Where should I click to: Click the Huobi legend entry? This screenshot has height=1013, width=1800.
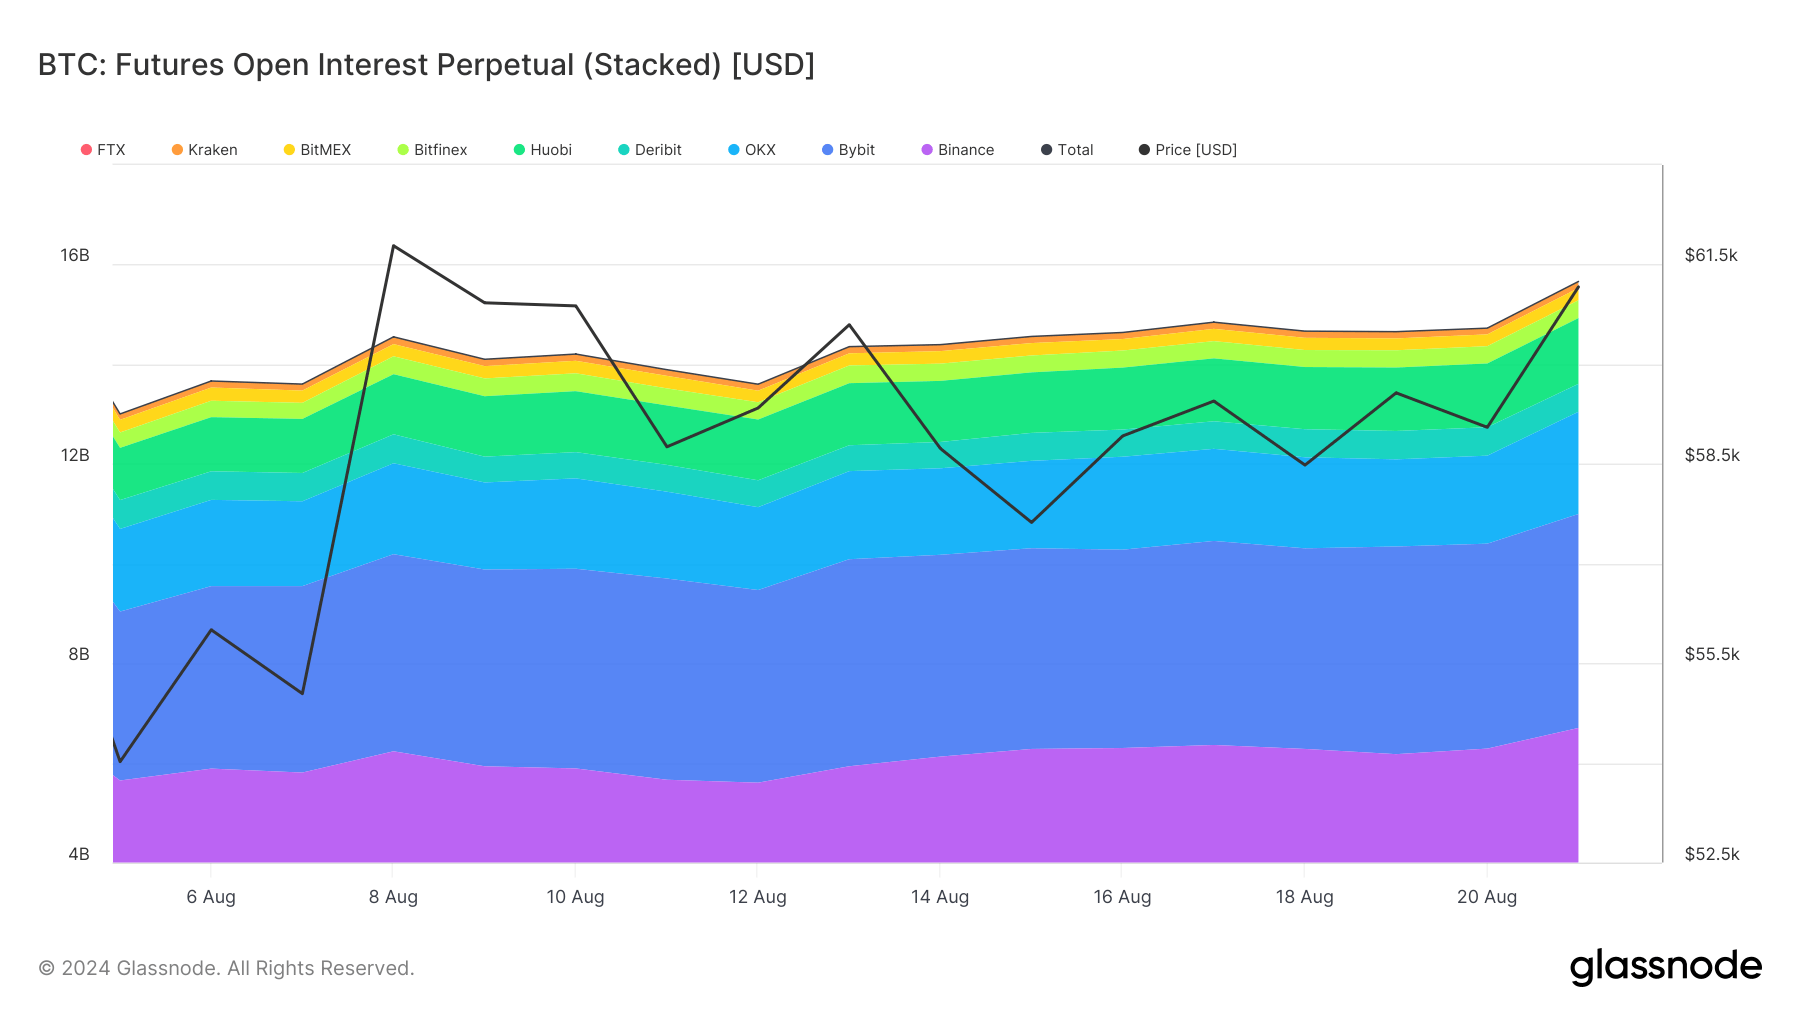point(543,150)
